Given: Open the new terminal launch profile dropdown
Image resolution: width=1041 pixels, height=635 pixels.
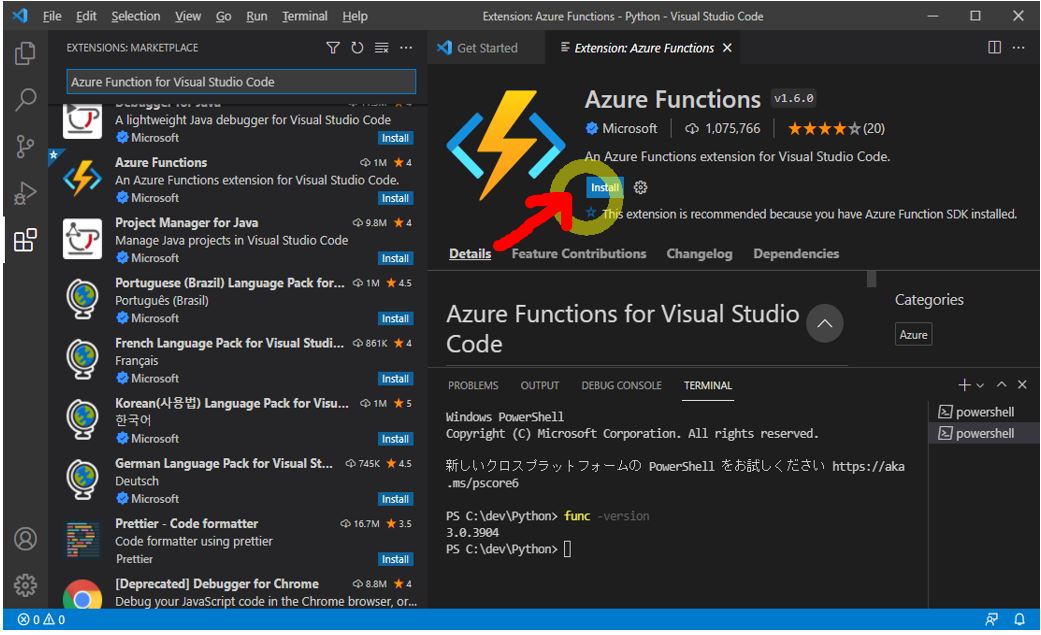Looking at the screenshot, I should (x=980, y=385).
